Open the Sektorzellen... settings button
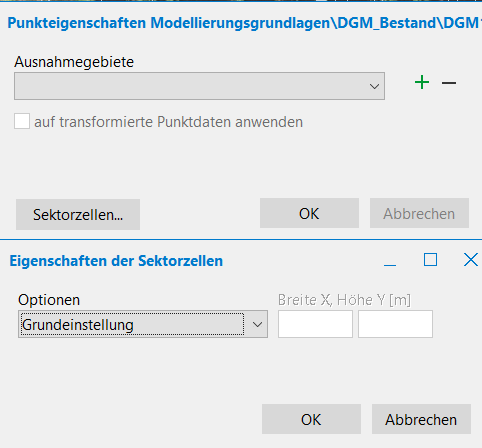 point(78,214)
